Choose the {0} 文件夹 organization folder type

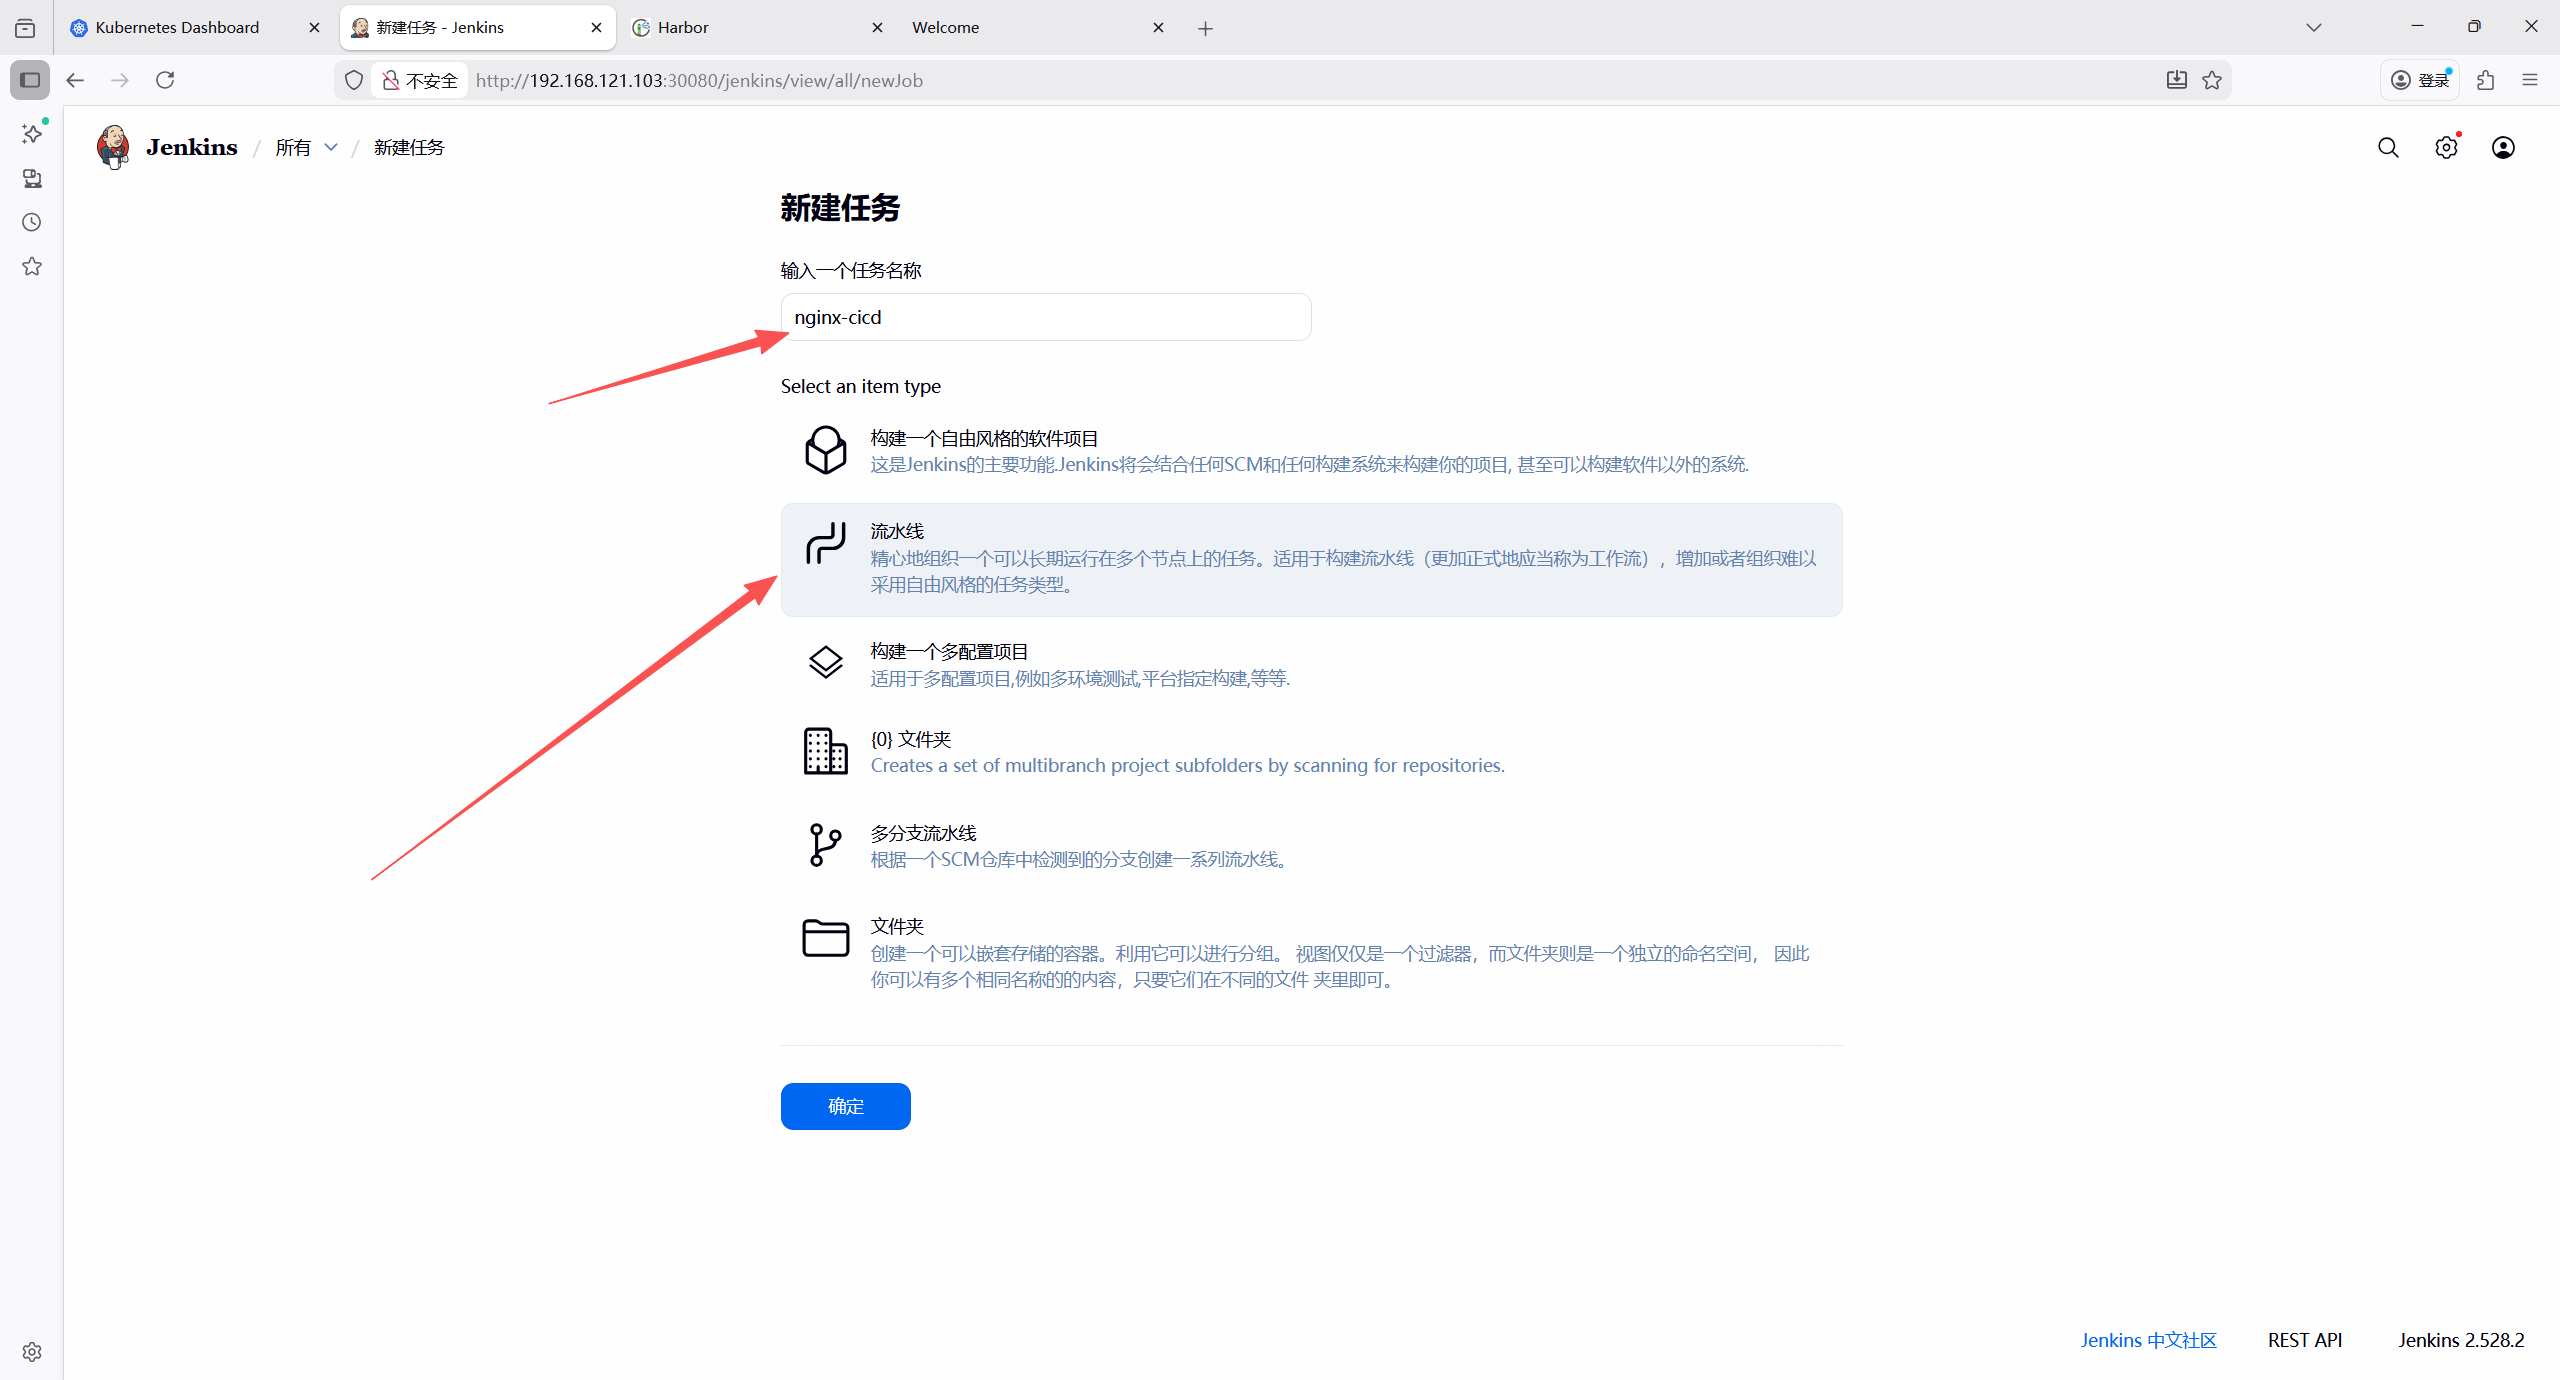[910, 739]
